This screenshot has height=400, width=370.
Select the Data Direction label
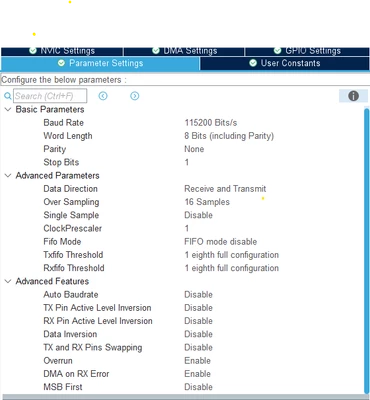click(x=70, y=189)
